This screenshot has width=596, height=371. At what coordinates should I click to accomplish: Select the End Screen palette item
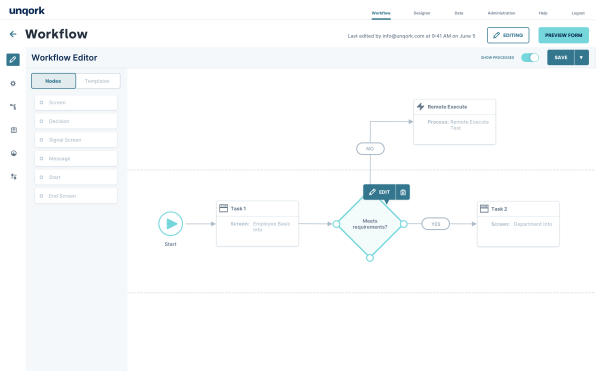pyautogui.click(x=76, y=196)
